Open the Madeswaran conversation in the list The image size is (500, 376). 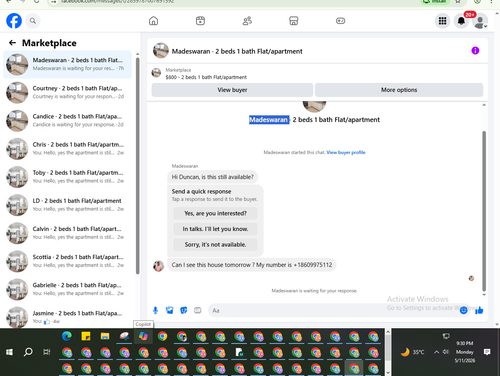click(x=67, y=64)
